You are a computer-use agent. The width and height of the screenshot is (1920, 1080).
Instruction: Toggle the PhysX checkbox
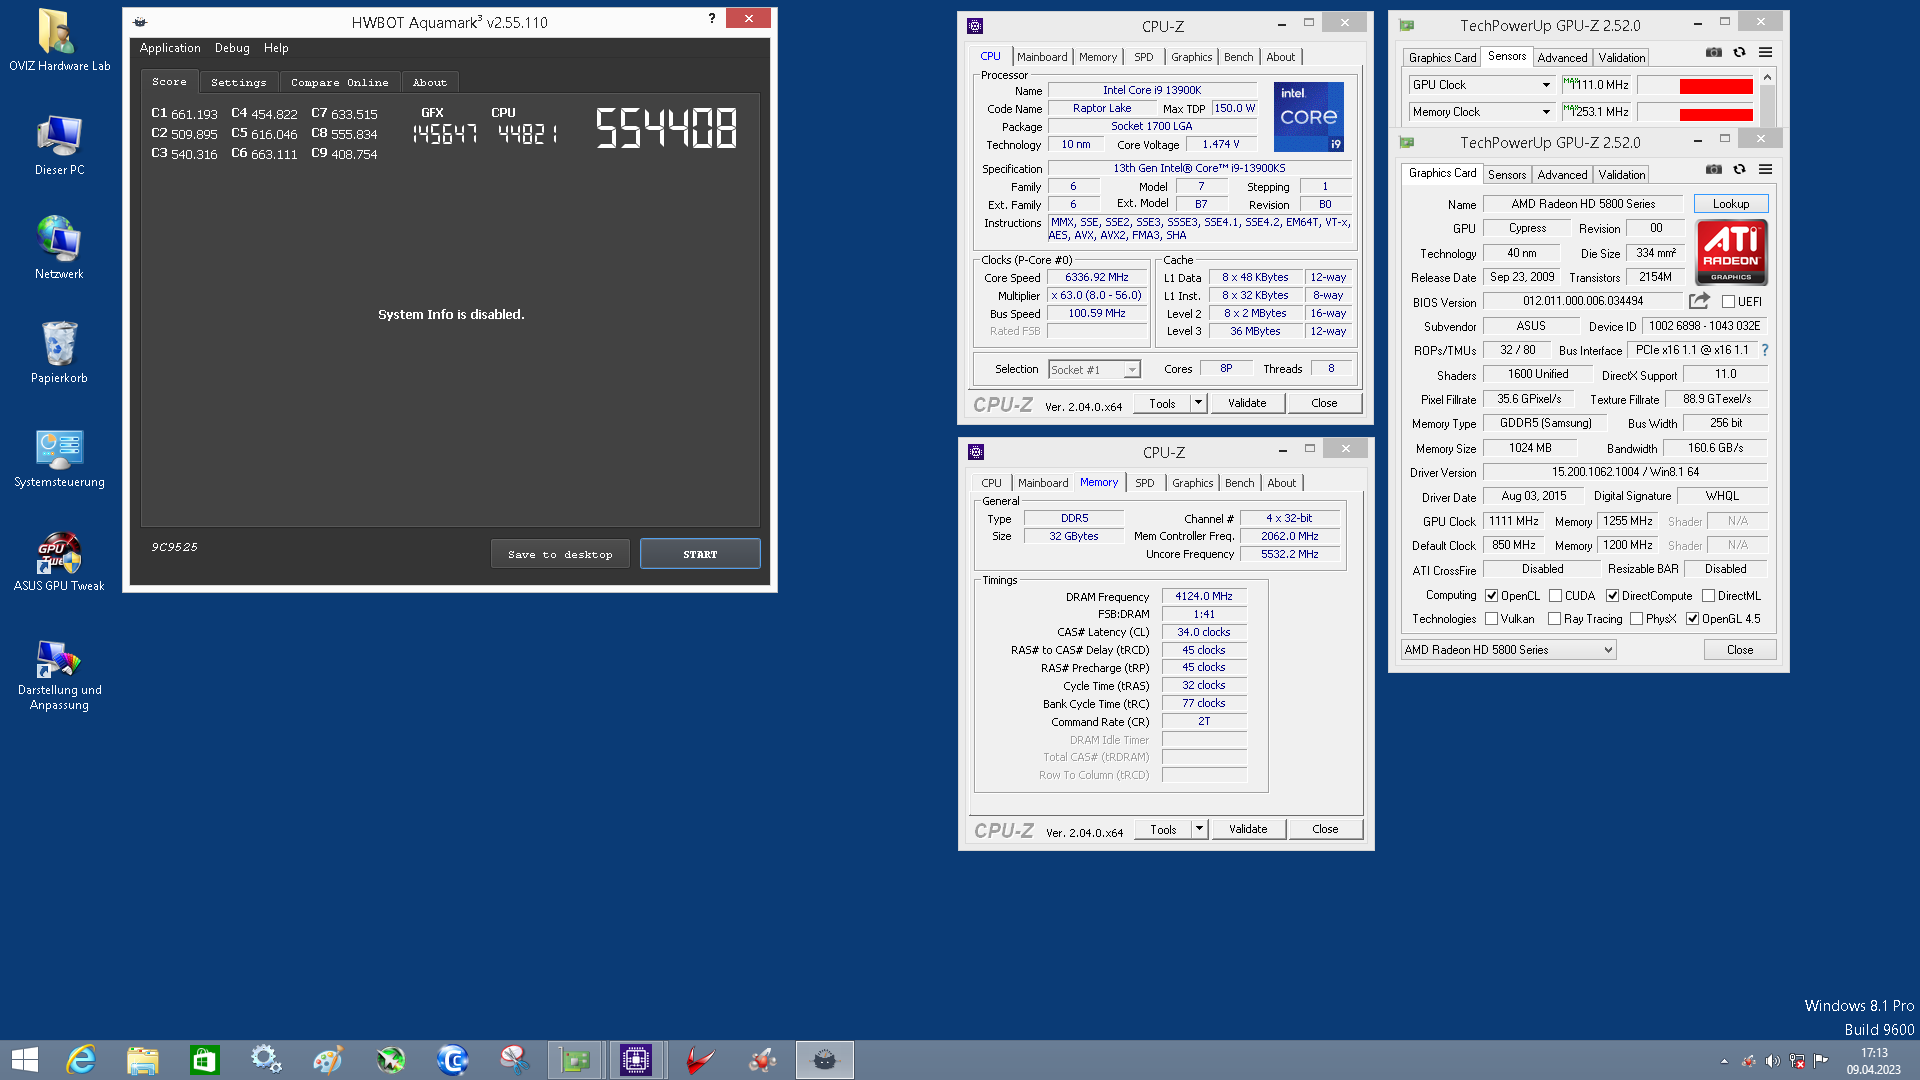[x=1636, y=618]
